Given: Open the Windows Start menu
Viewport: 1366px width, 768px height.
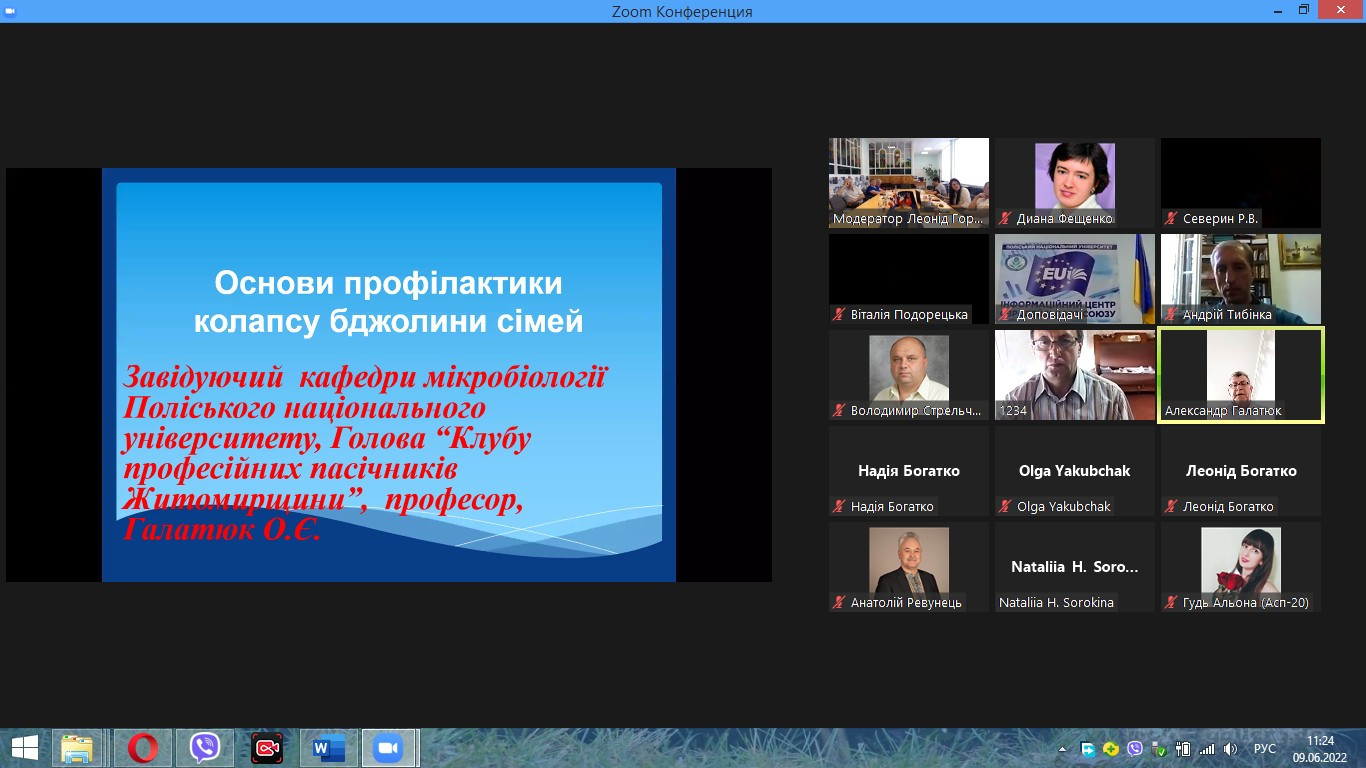Looking at the screenshot, I should (x=24, y=748).
